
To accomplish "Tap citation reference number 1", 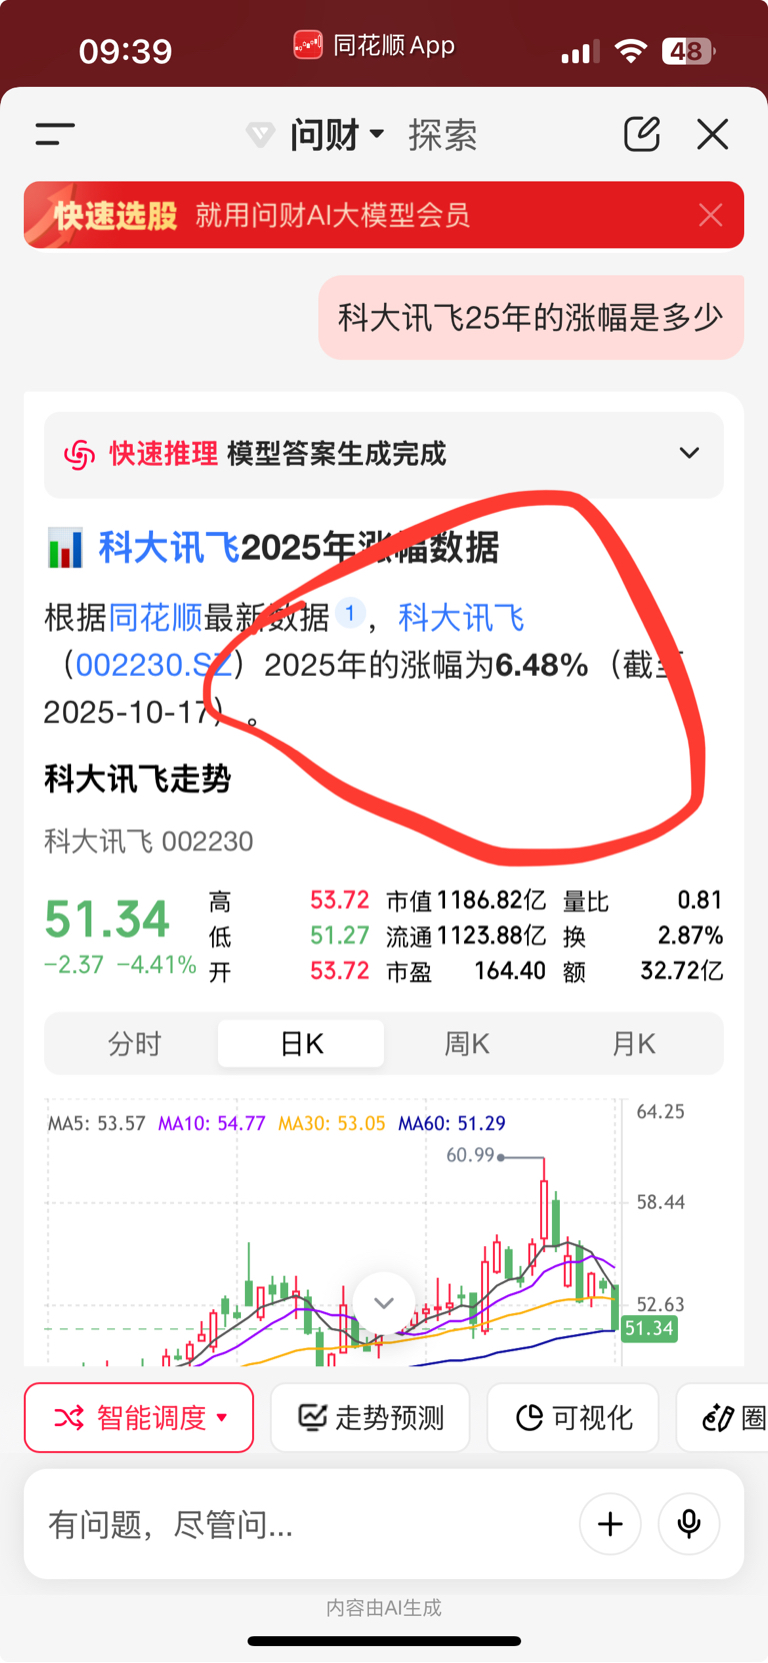I will click(x=350, y=613).
